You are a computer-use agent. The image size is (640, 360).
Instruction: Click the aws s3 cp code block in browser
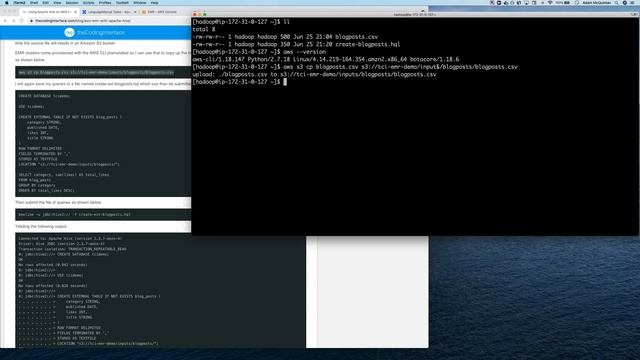103,72
